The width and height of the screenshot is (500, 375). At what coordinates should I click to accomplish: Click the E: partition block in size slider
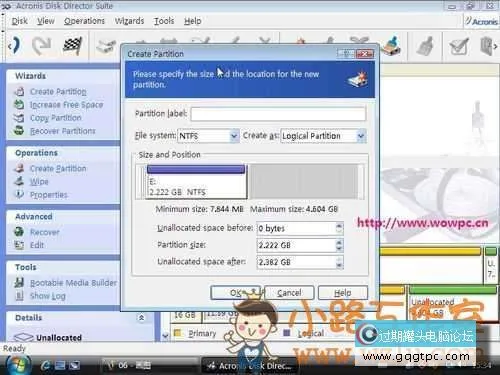point(196,182)
